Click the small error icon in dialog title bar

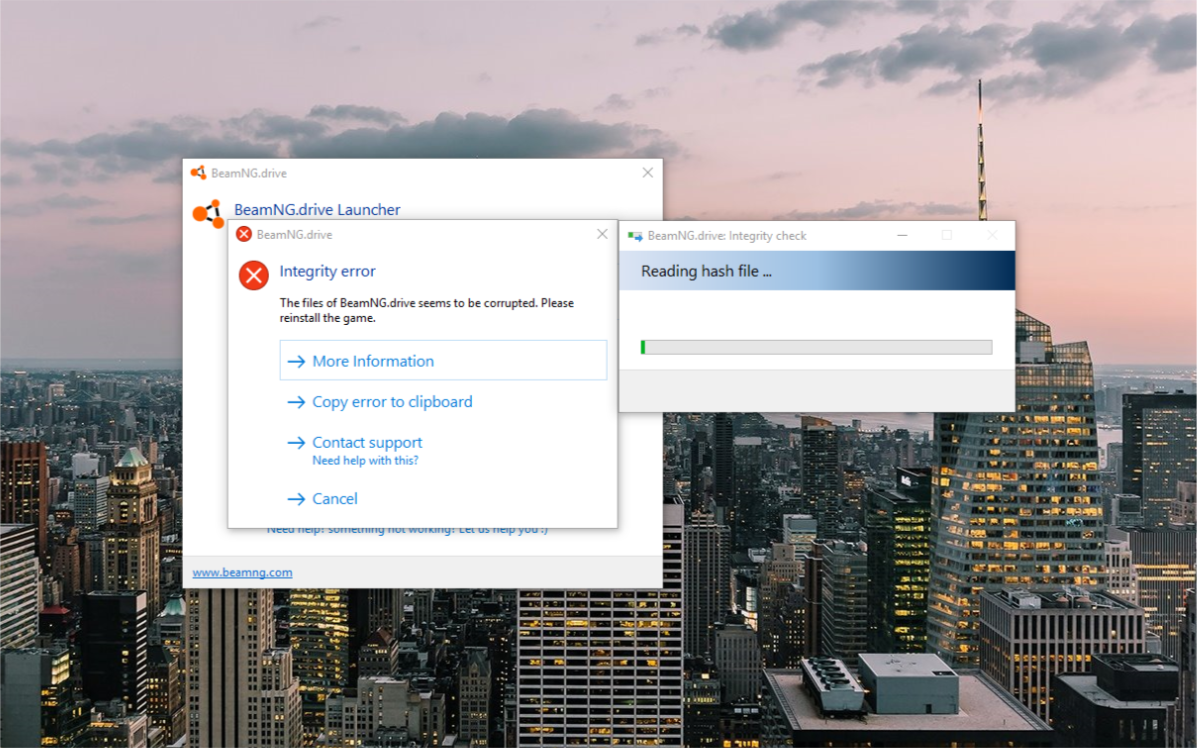244,234
